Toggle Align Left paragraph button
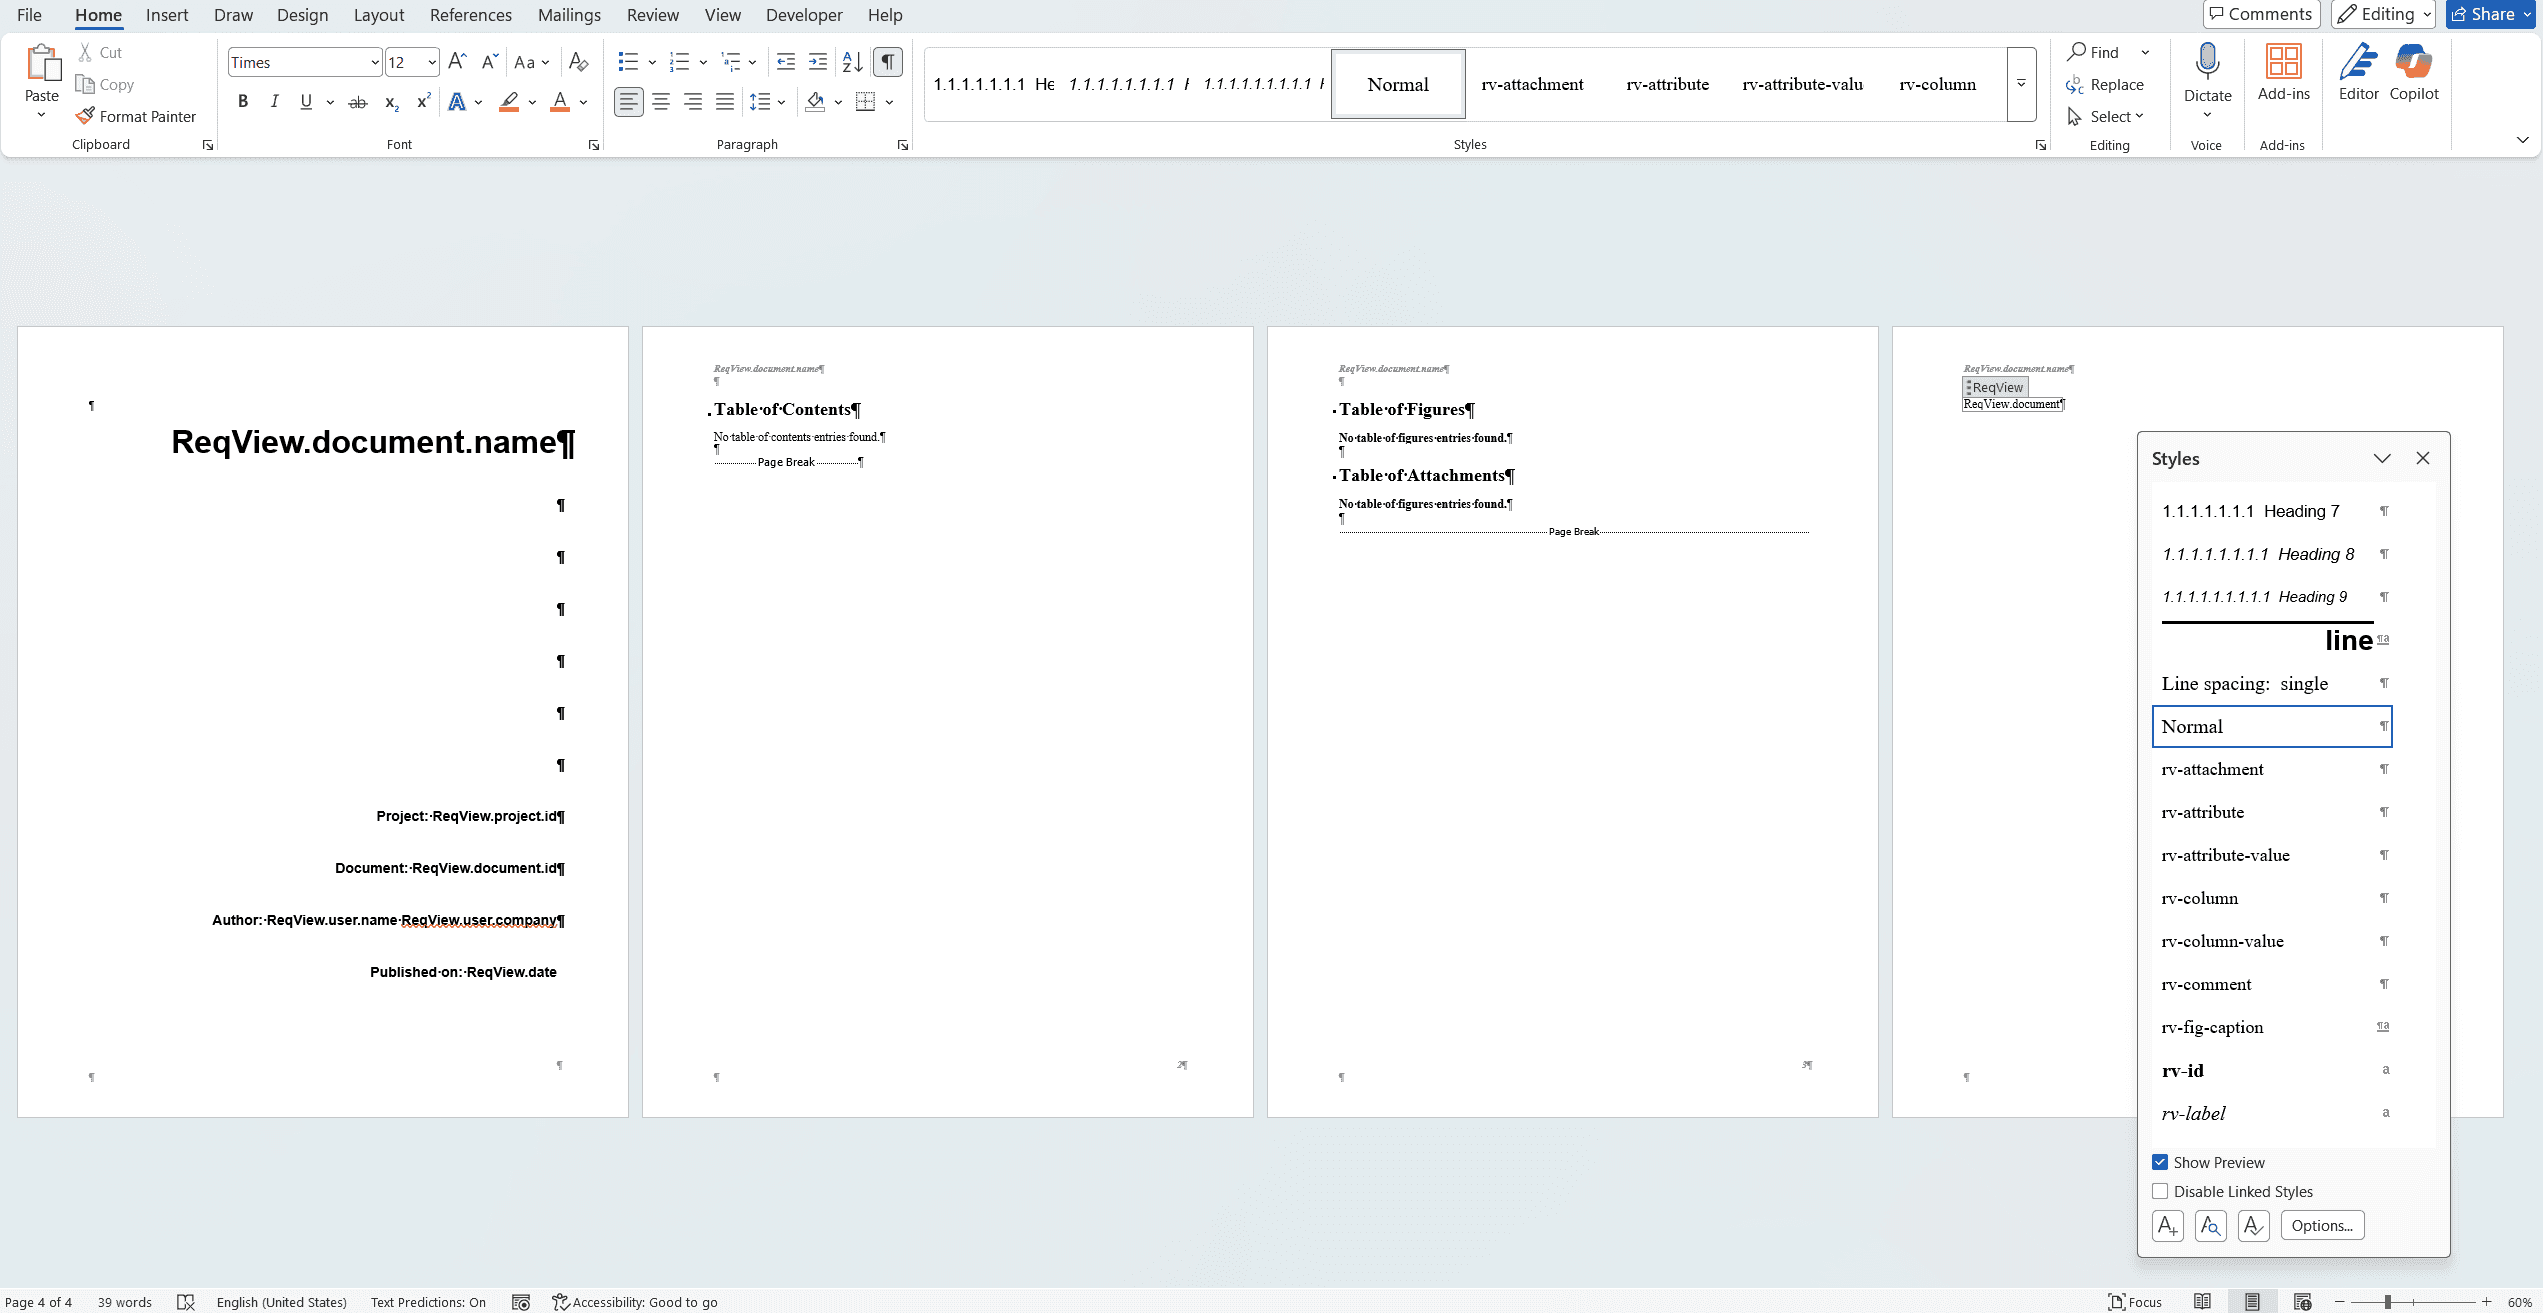Image resolution: width=2543 pixels, height=1313 pixels. click(x=628, y=102)
